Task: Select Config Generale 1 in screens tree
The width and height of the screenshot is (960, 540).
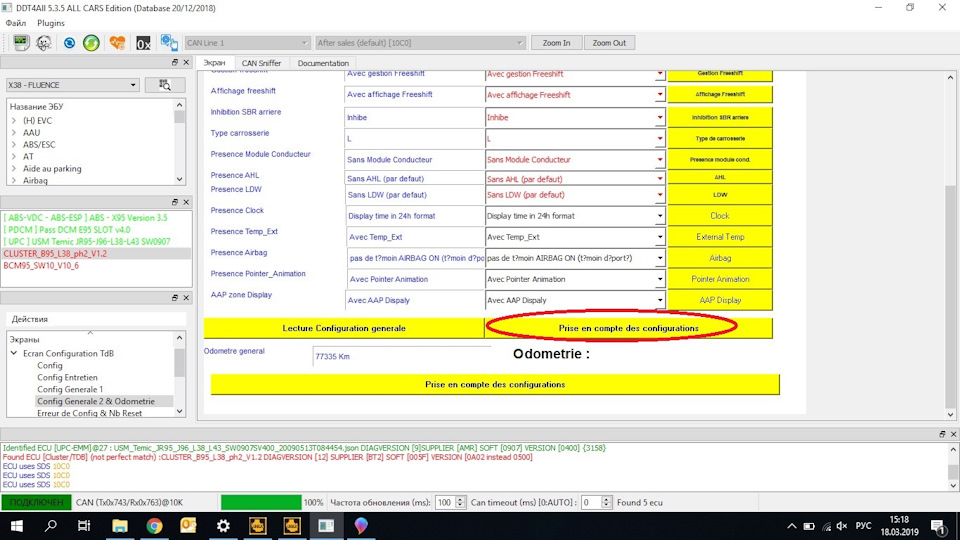Action: (x=70, y=389)
